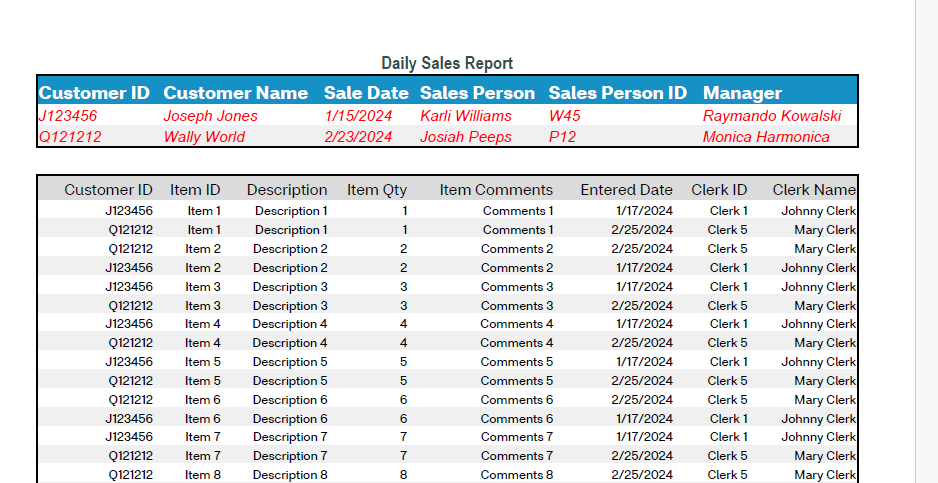Select the W45 sales person ID cell

[x=565, y=116]
